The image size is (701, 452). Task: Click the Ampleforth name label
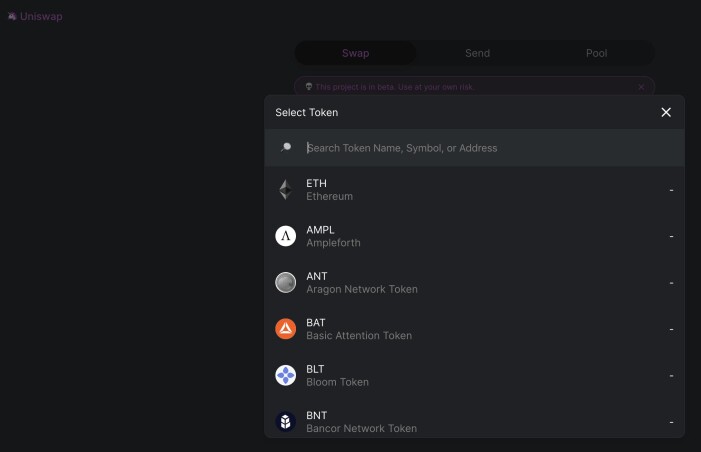(x=333, y=243)
